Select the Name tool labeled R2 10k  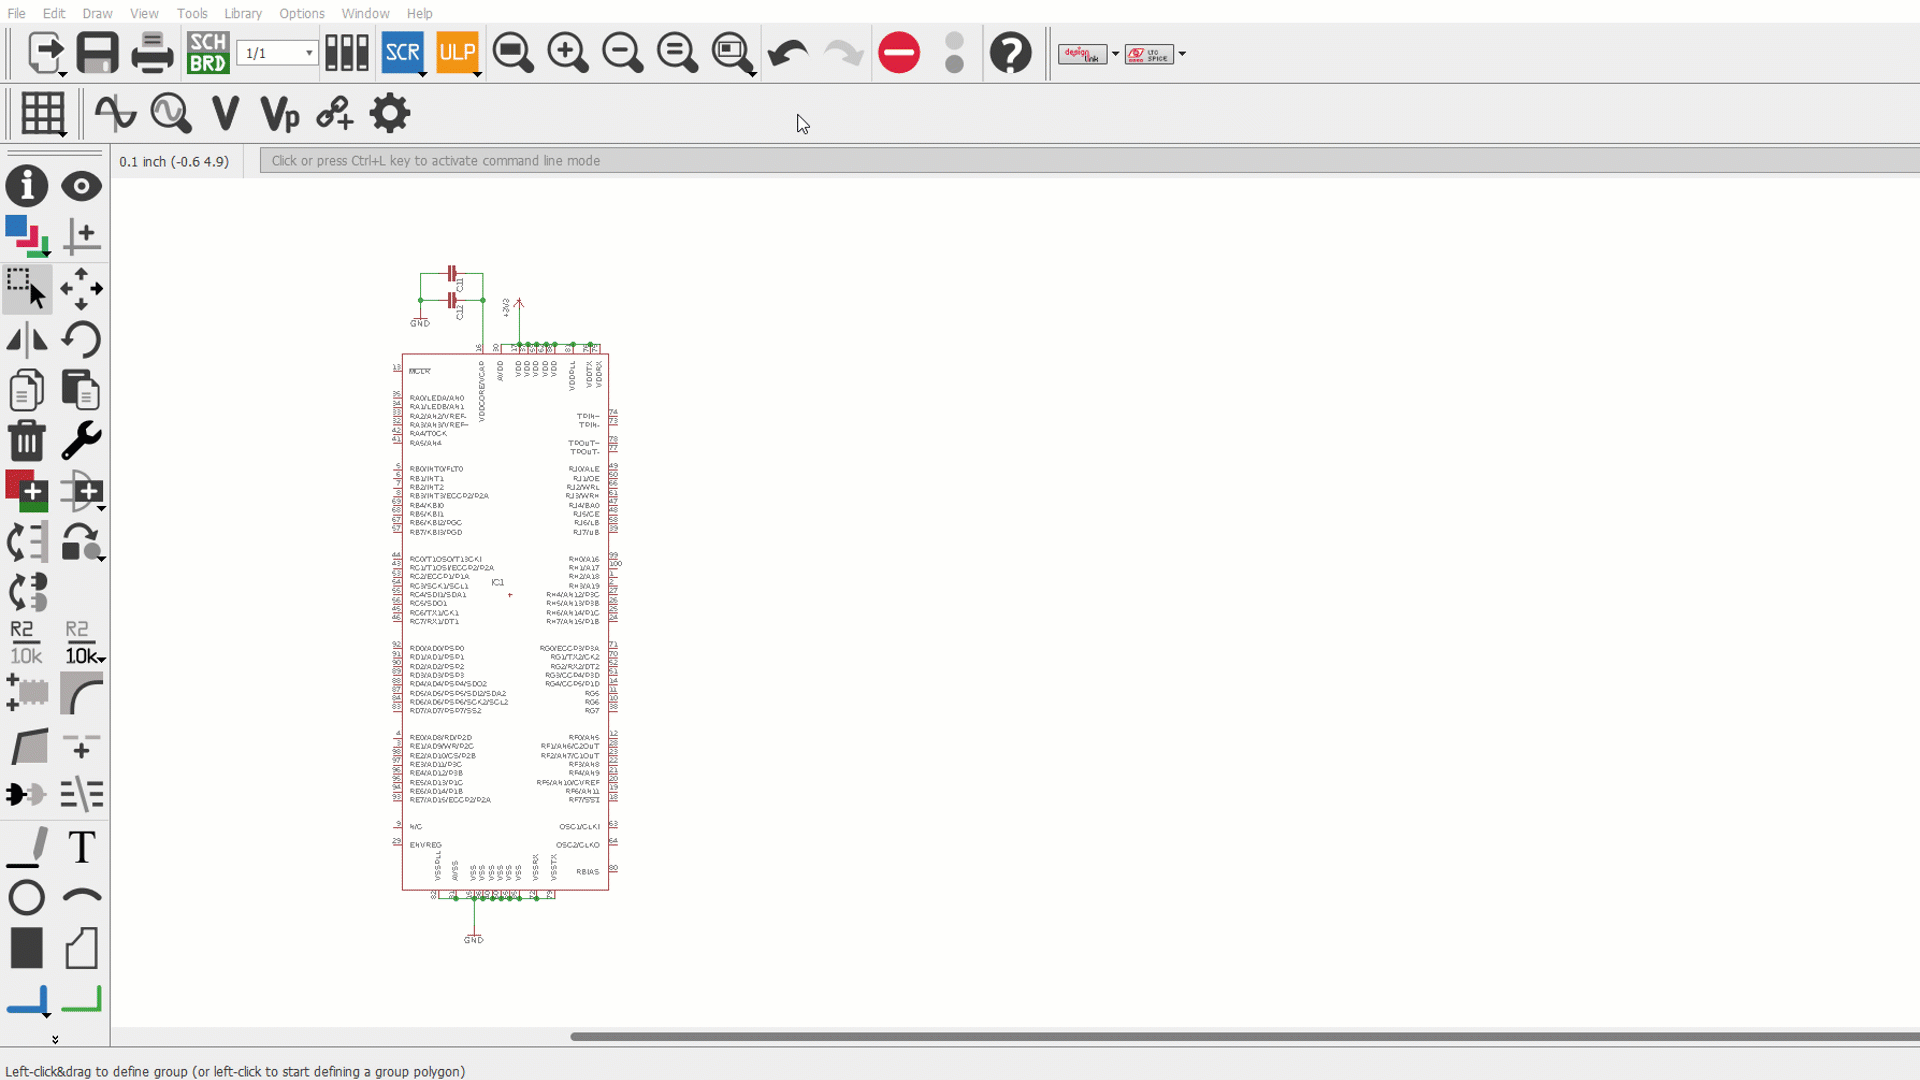(27, 643)
